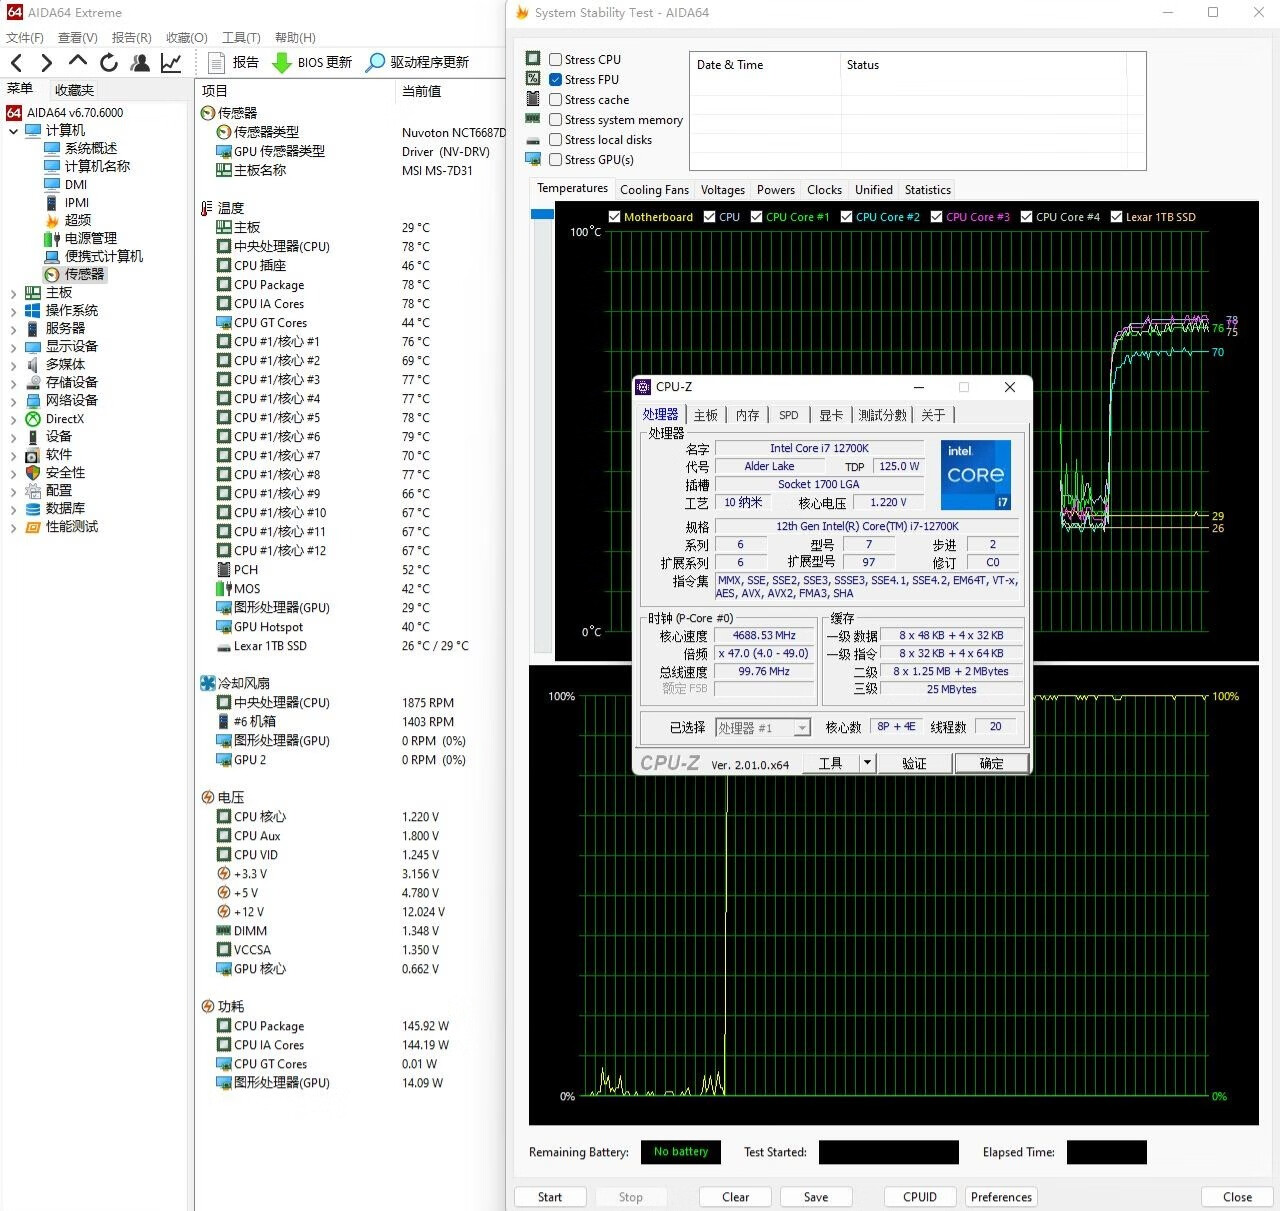Open the graph chart toolbar icon
The image size is (1280, 1211).
(171, 62)
